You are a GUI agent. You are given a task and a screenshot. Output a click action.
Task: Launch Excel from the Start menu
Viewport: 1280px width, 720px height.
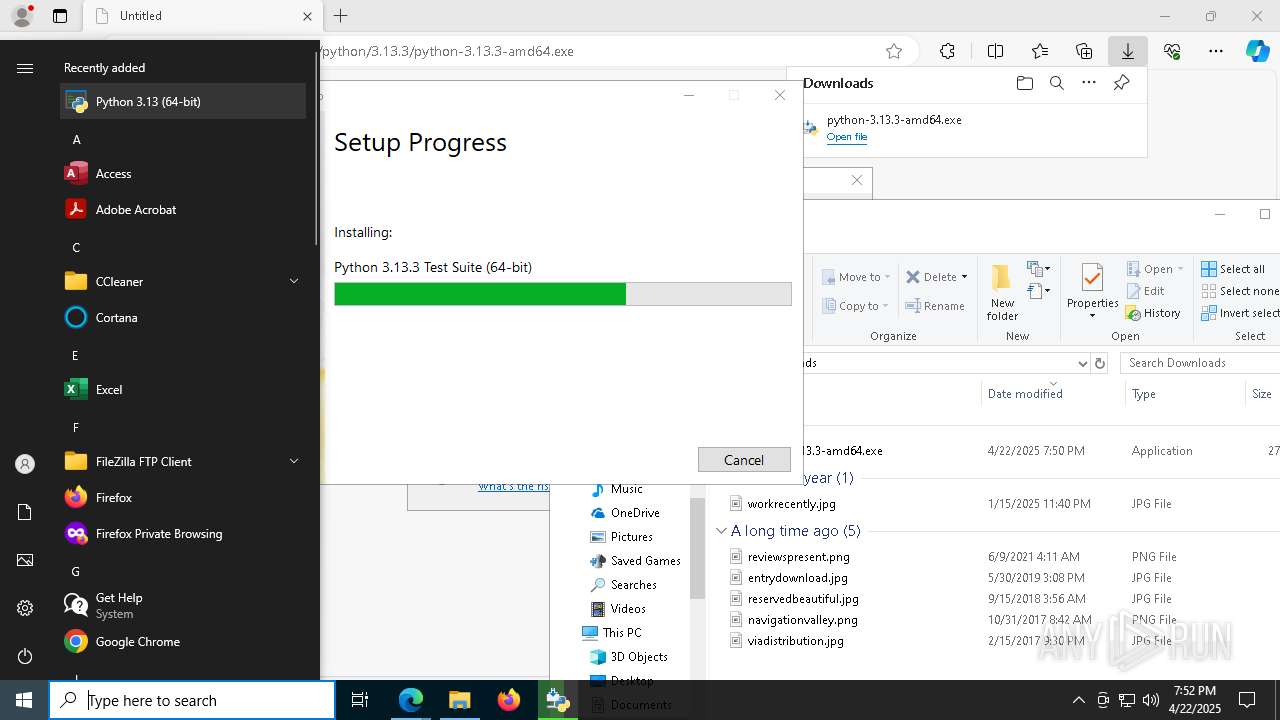(183, 390)
